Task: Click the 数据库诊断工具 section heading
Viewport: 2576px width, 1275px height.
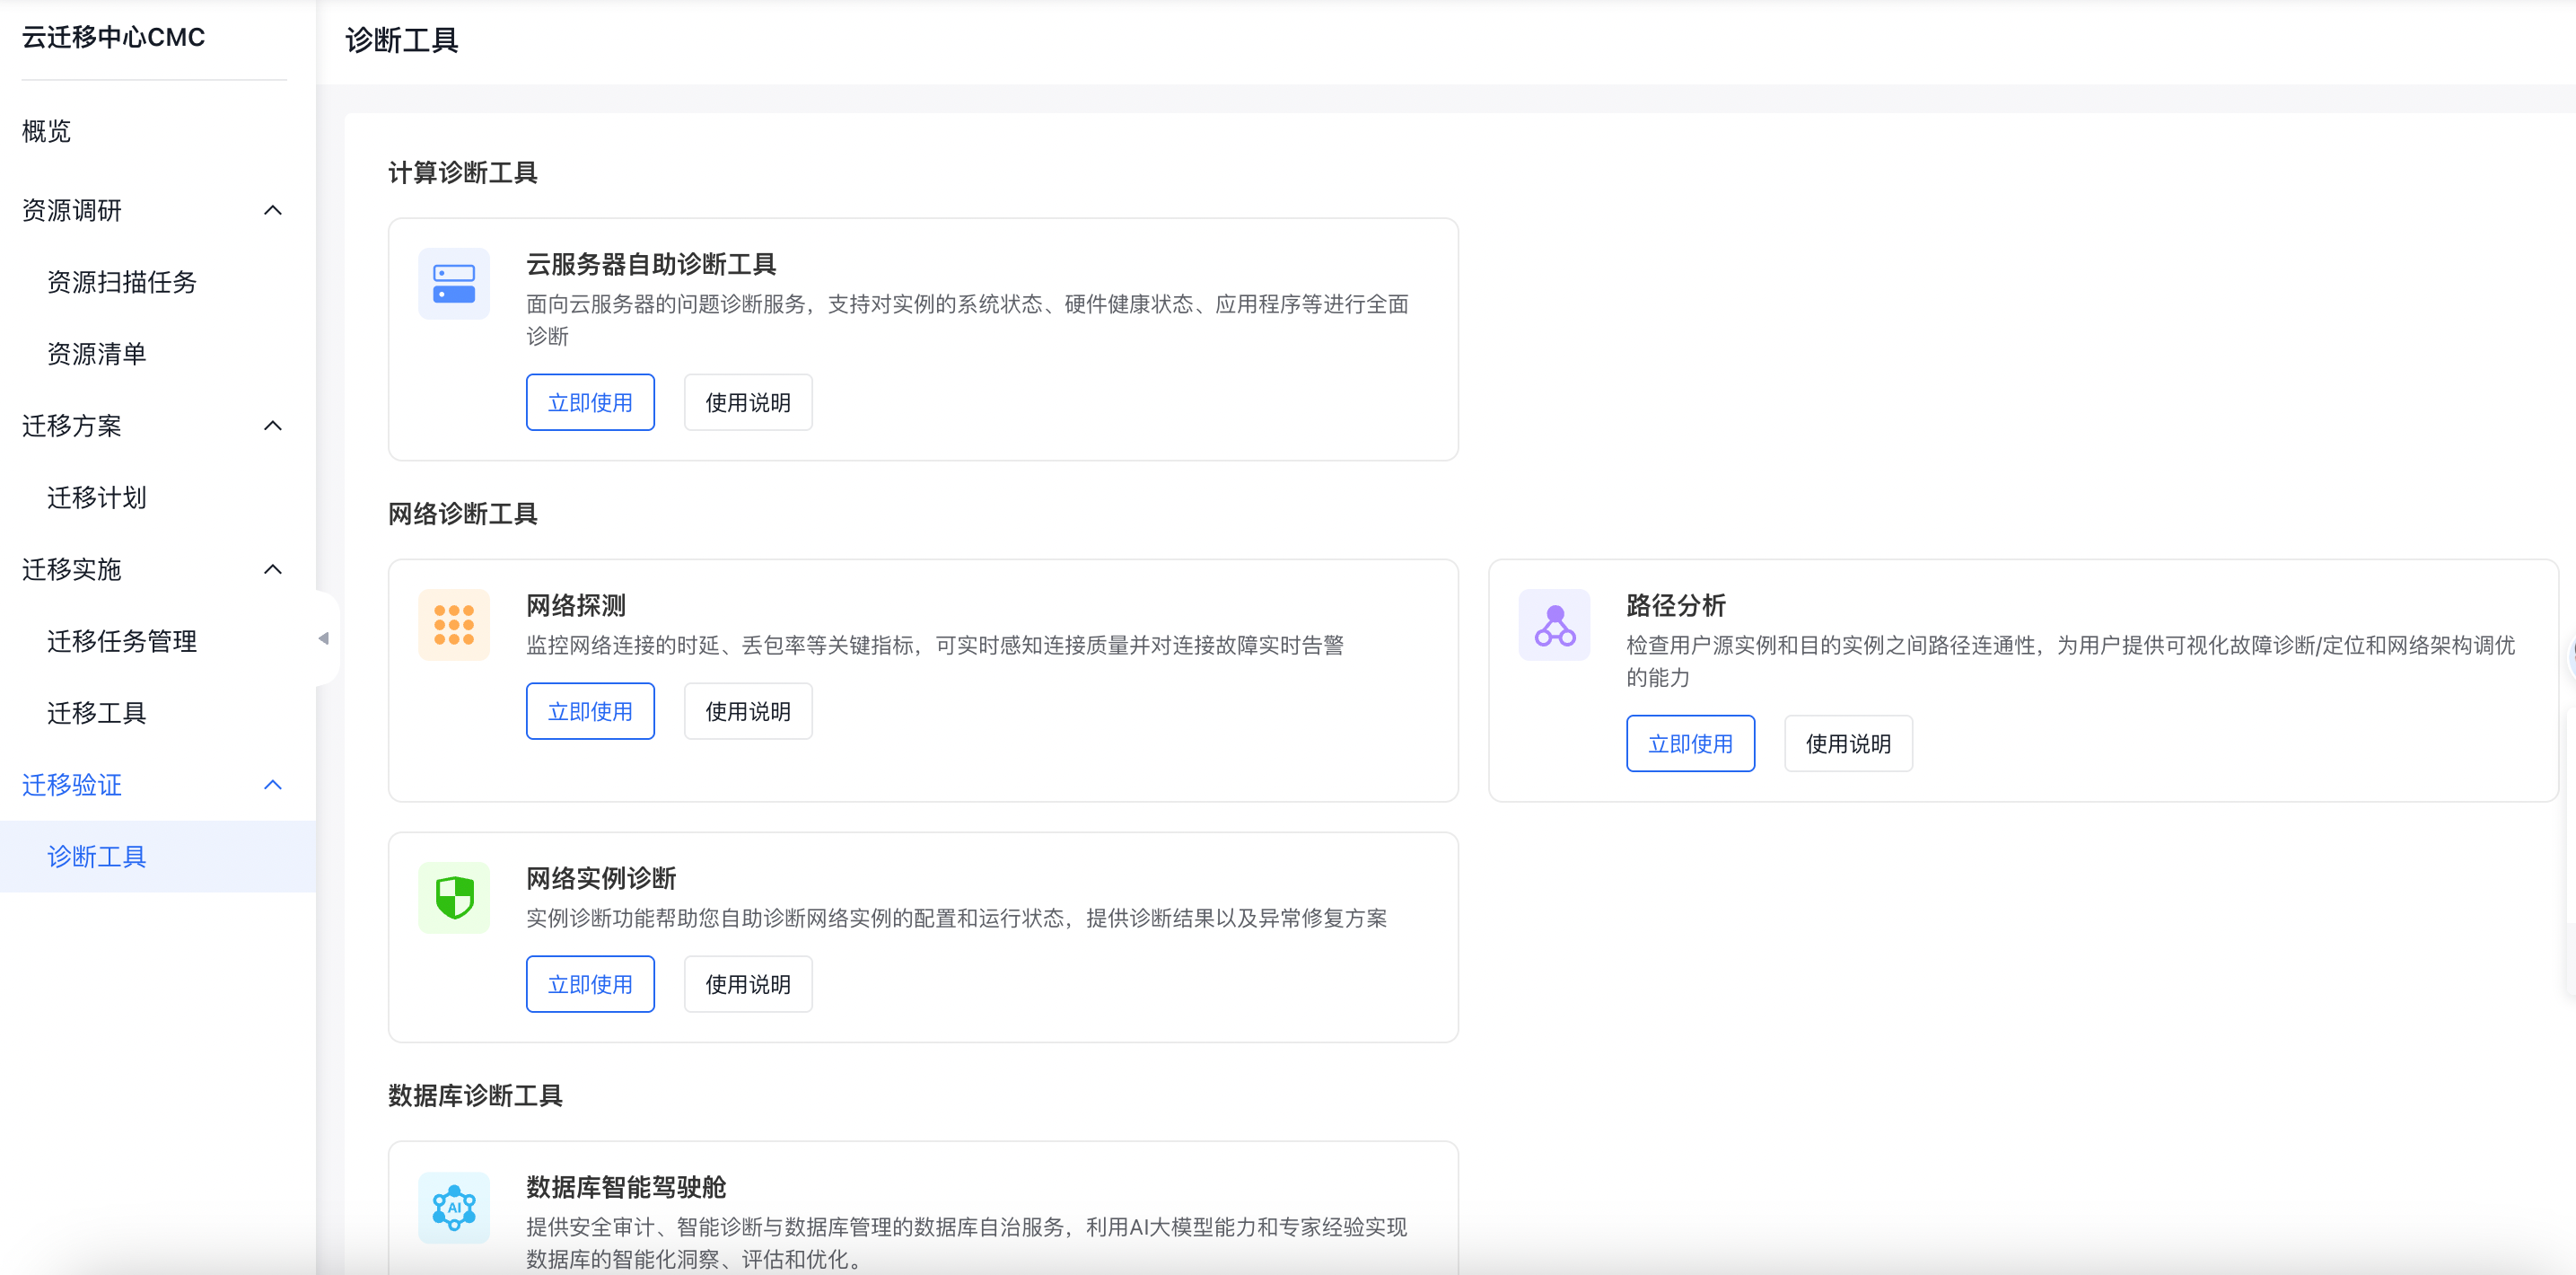Action: point(475,1096)
